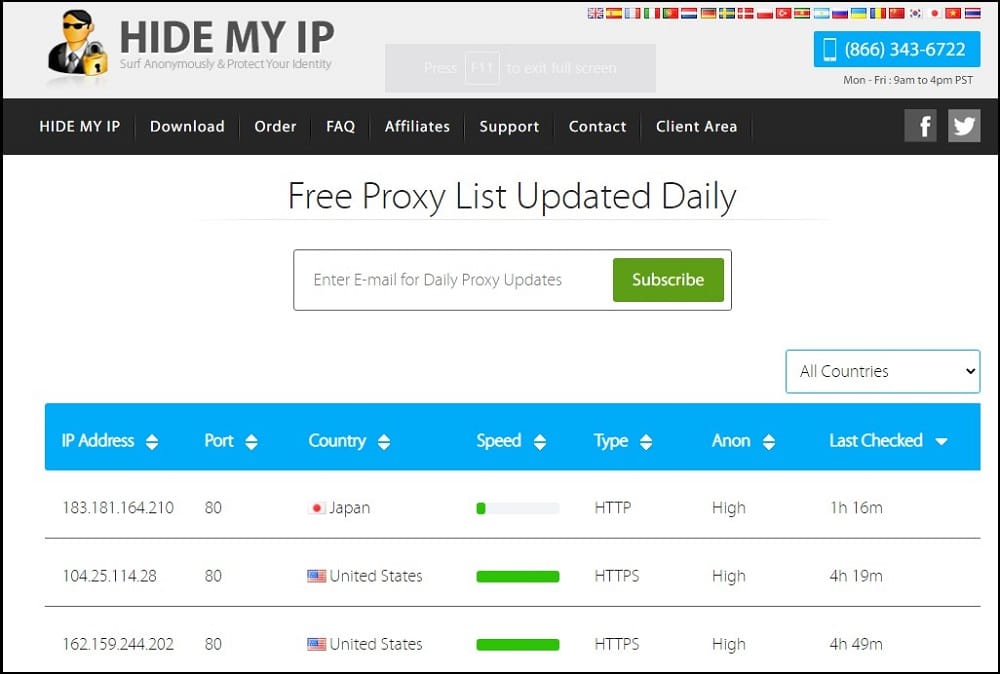The image size is (1000, 674).
Task: Switch language using the Poland flag
Action: pos(764,13)
